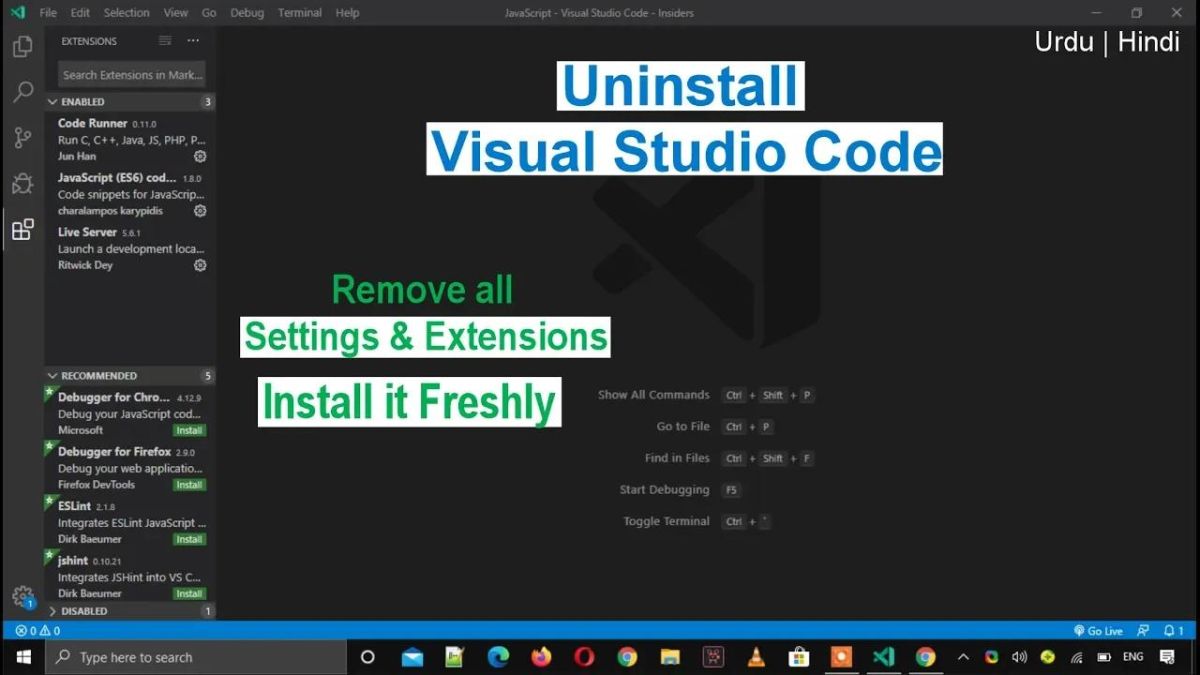The height and width of the screenshot is (675, 1200).
Task: Install the jshint extension
Action: pos(189,594)
